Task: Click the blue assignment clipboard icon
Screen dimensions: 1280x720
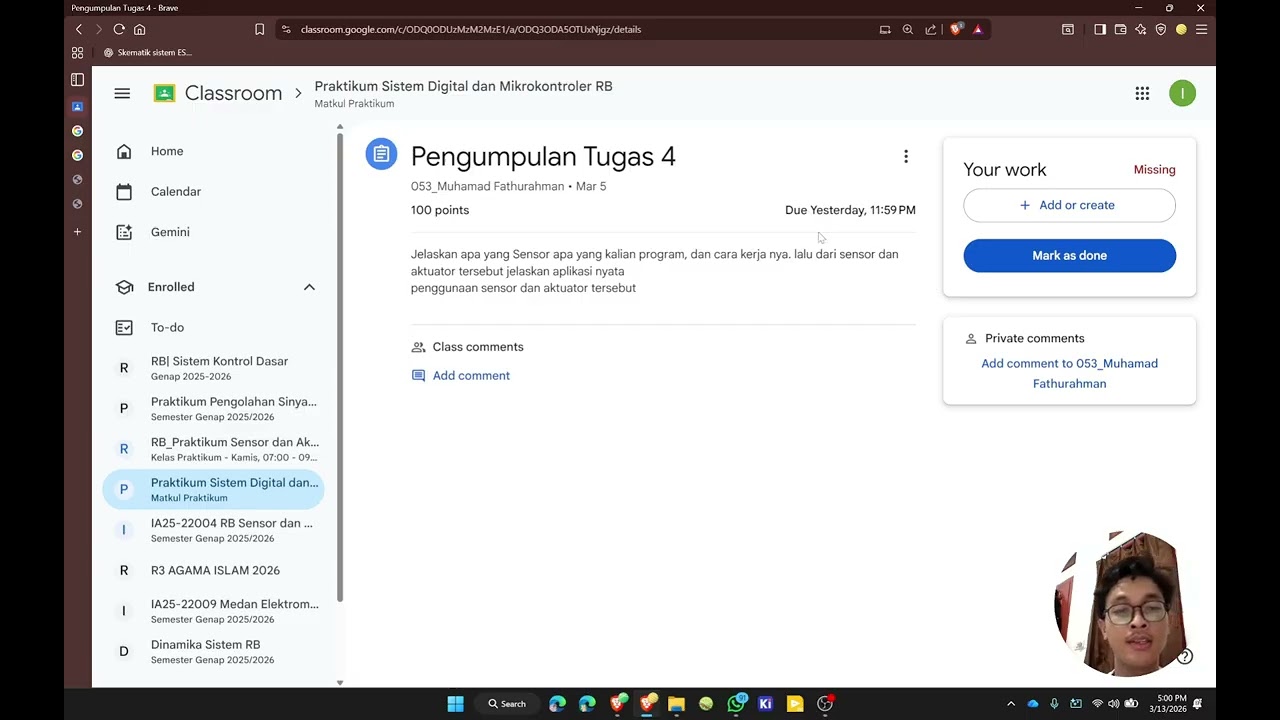Action: tap(381, 154)
